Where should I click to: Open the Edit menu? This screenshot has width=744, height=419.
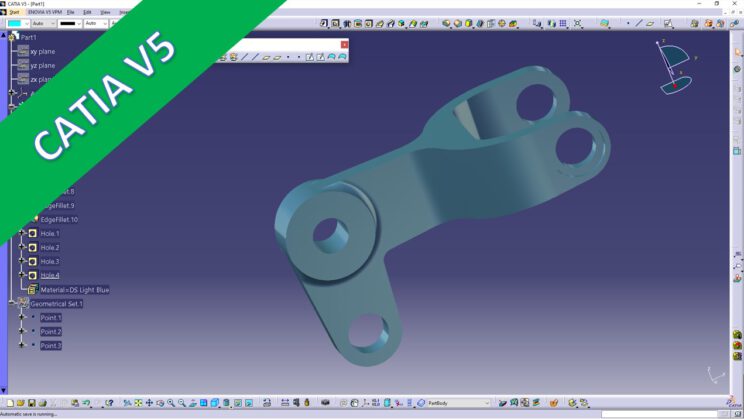[86, 12]
